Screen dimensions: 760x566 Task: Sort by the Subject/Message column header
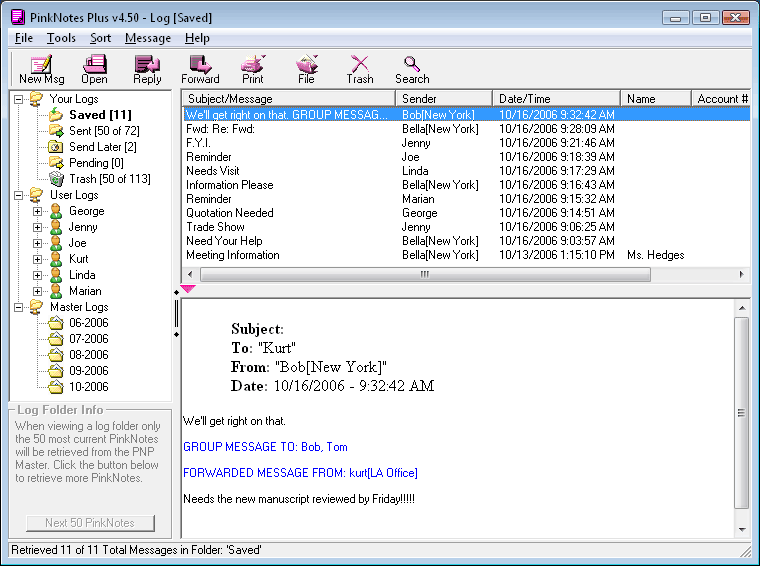tap(289, 98)
